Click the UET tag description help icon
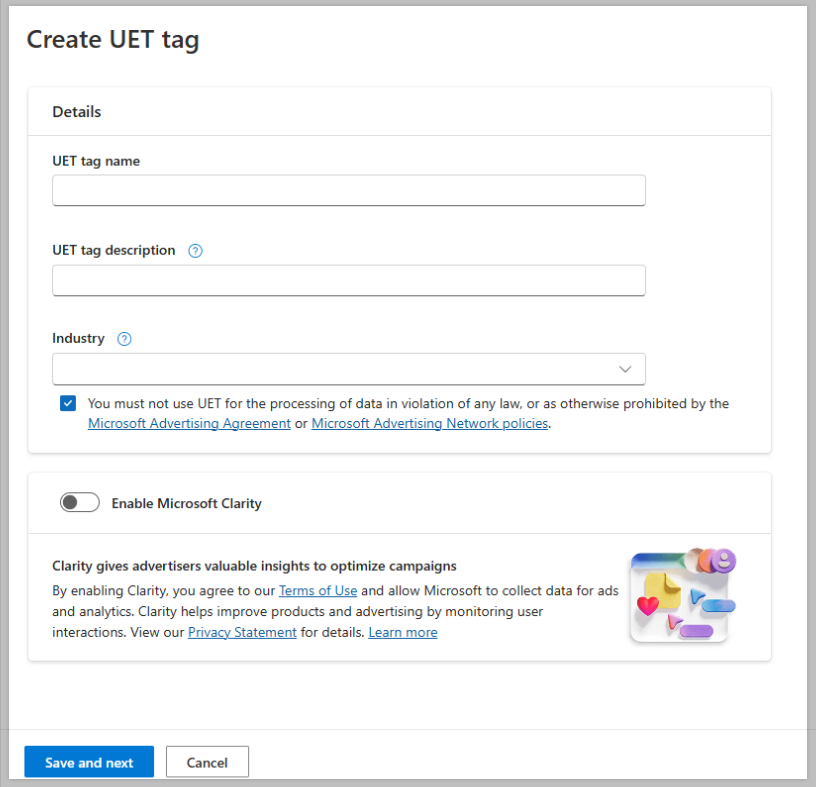816x787 pixels. (x=196, y=251)
